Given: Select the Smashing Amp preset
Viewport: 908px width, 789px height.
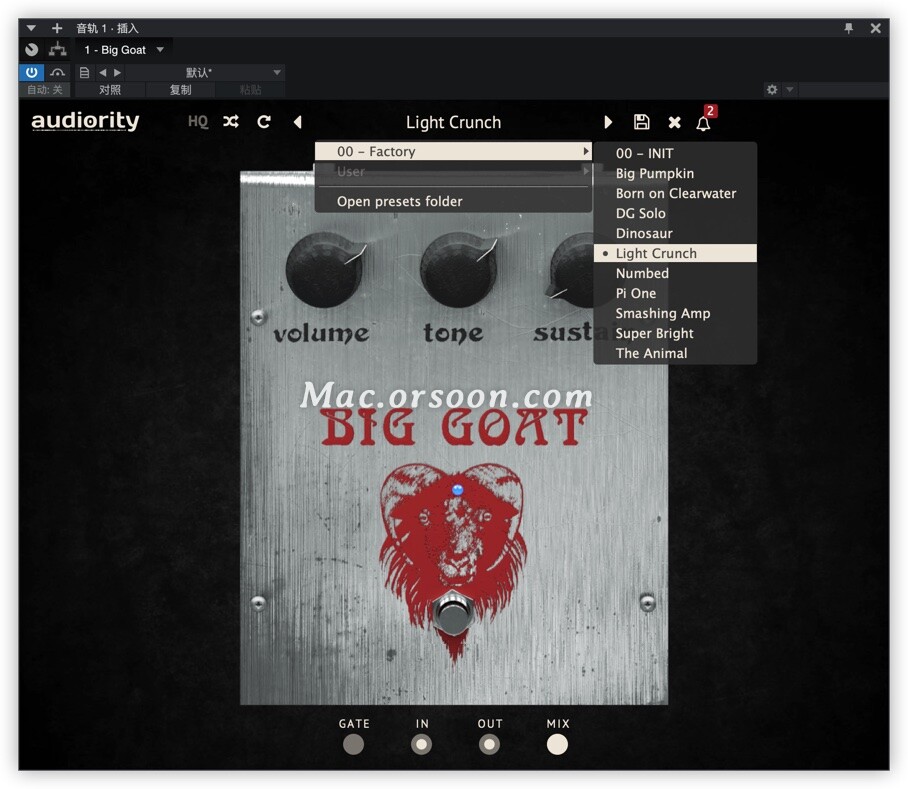Looking at the screenshot, I should (675, 313).
